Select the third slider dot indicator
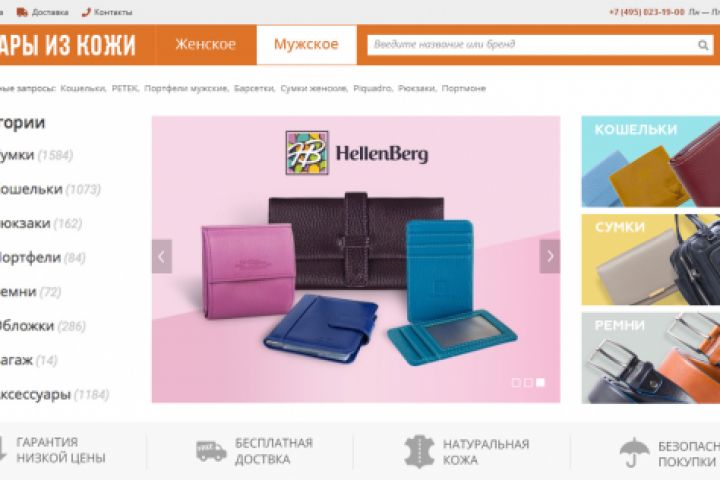The width and height of the screenshot is (720, 480). [x=540, y=382]
